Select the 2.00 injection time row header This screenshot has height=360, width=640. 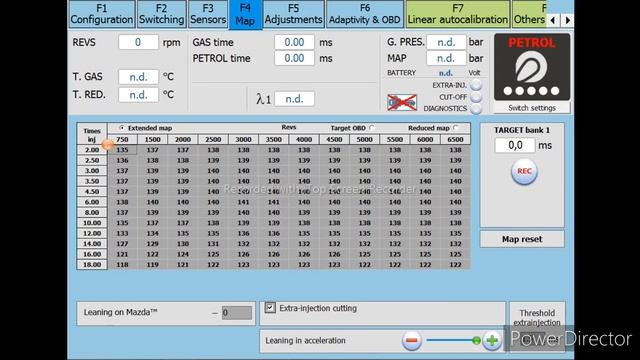[92, 150]
